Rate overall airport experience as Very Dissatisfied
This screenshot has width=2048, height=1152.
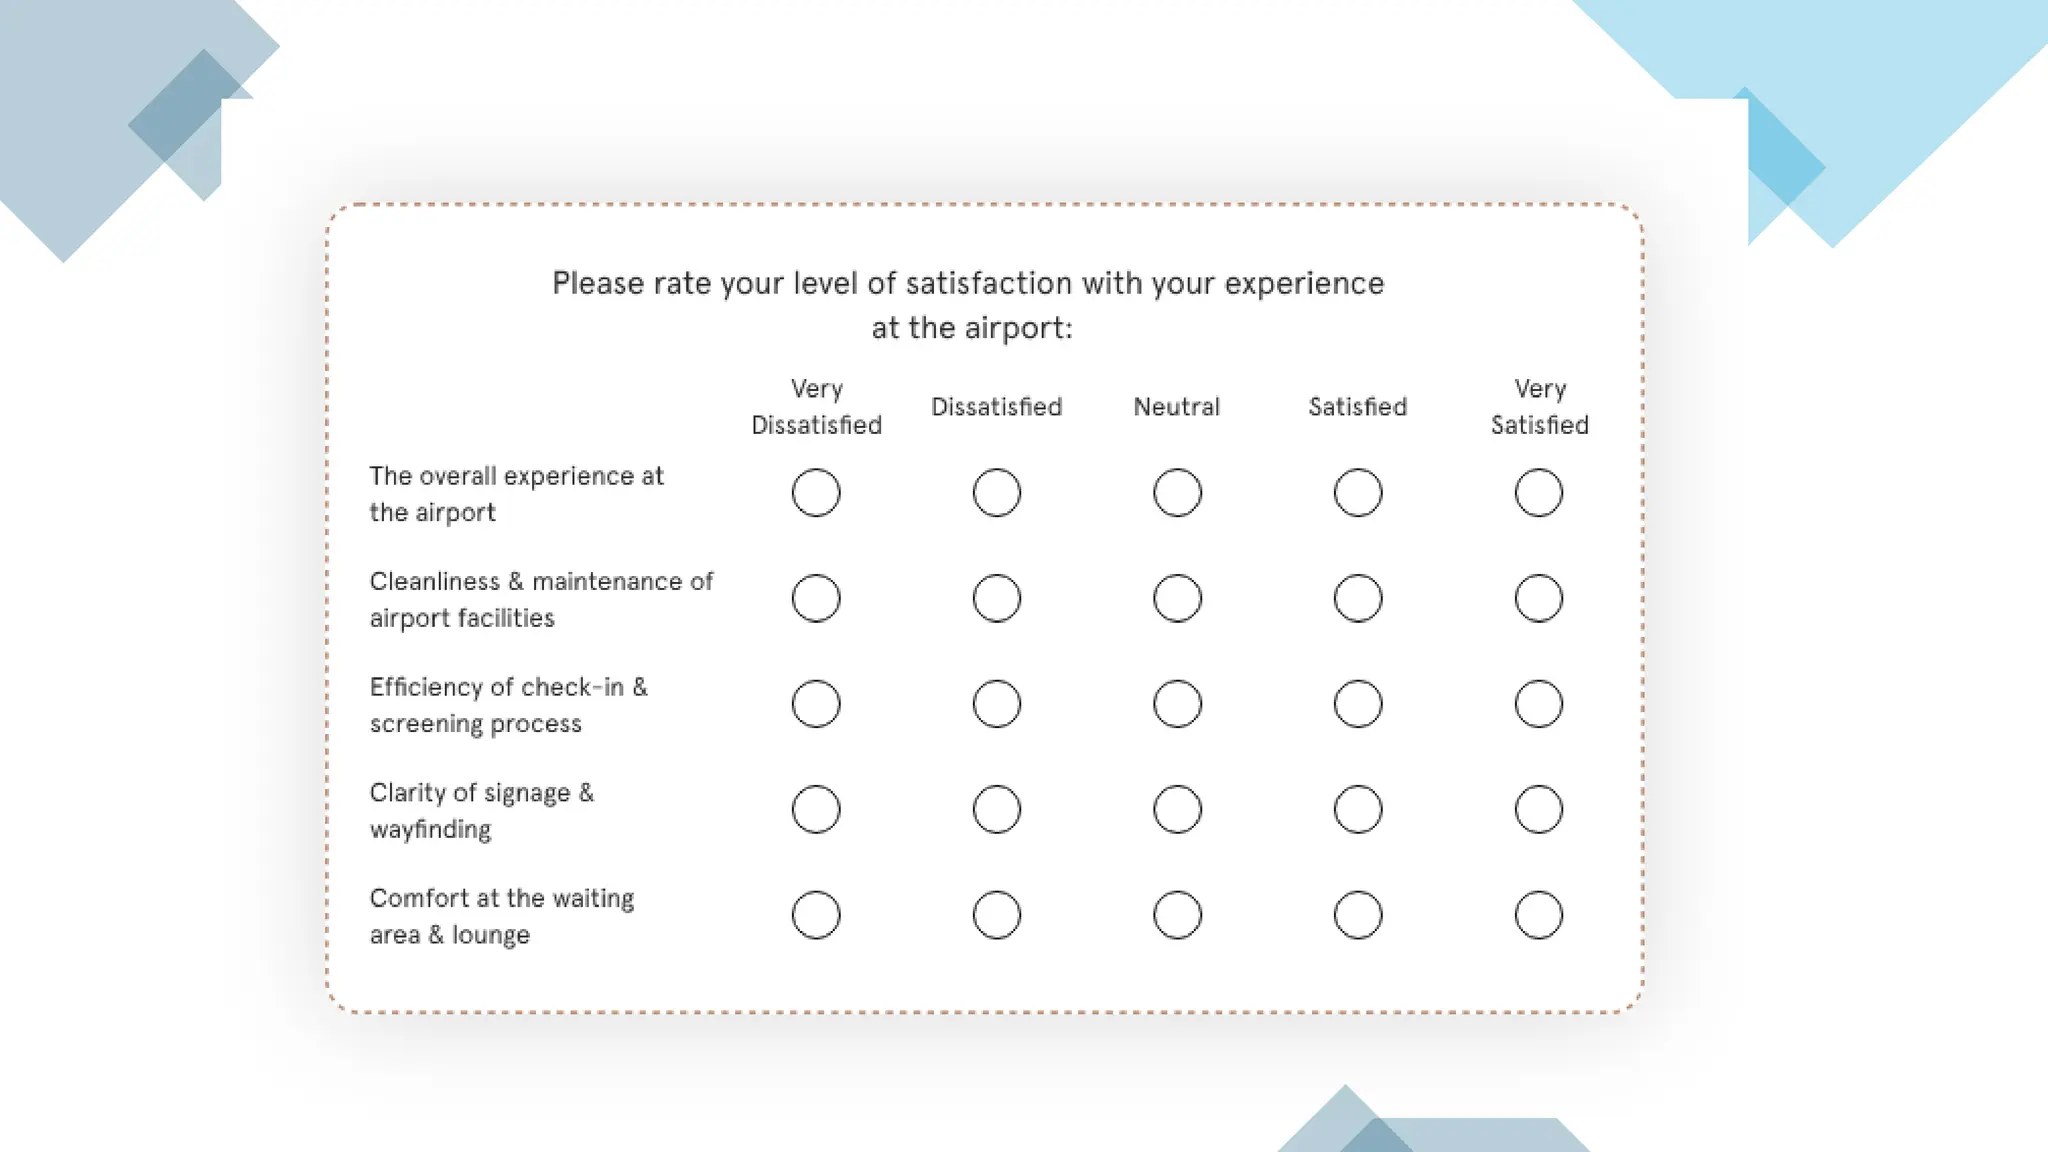[816, 493]
